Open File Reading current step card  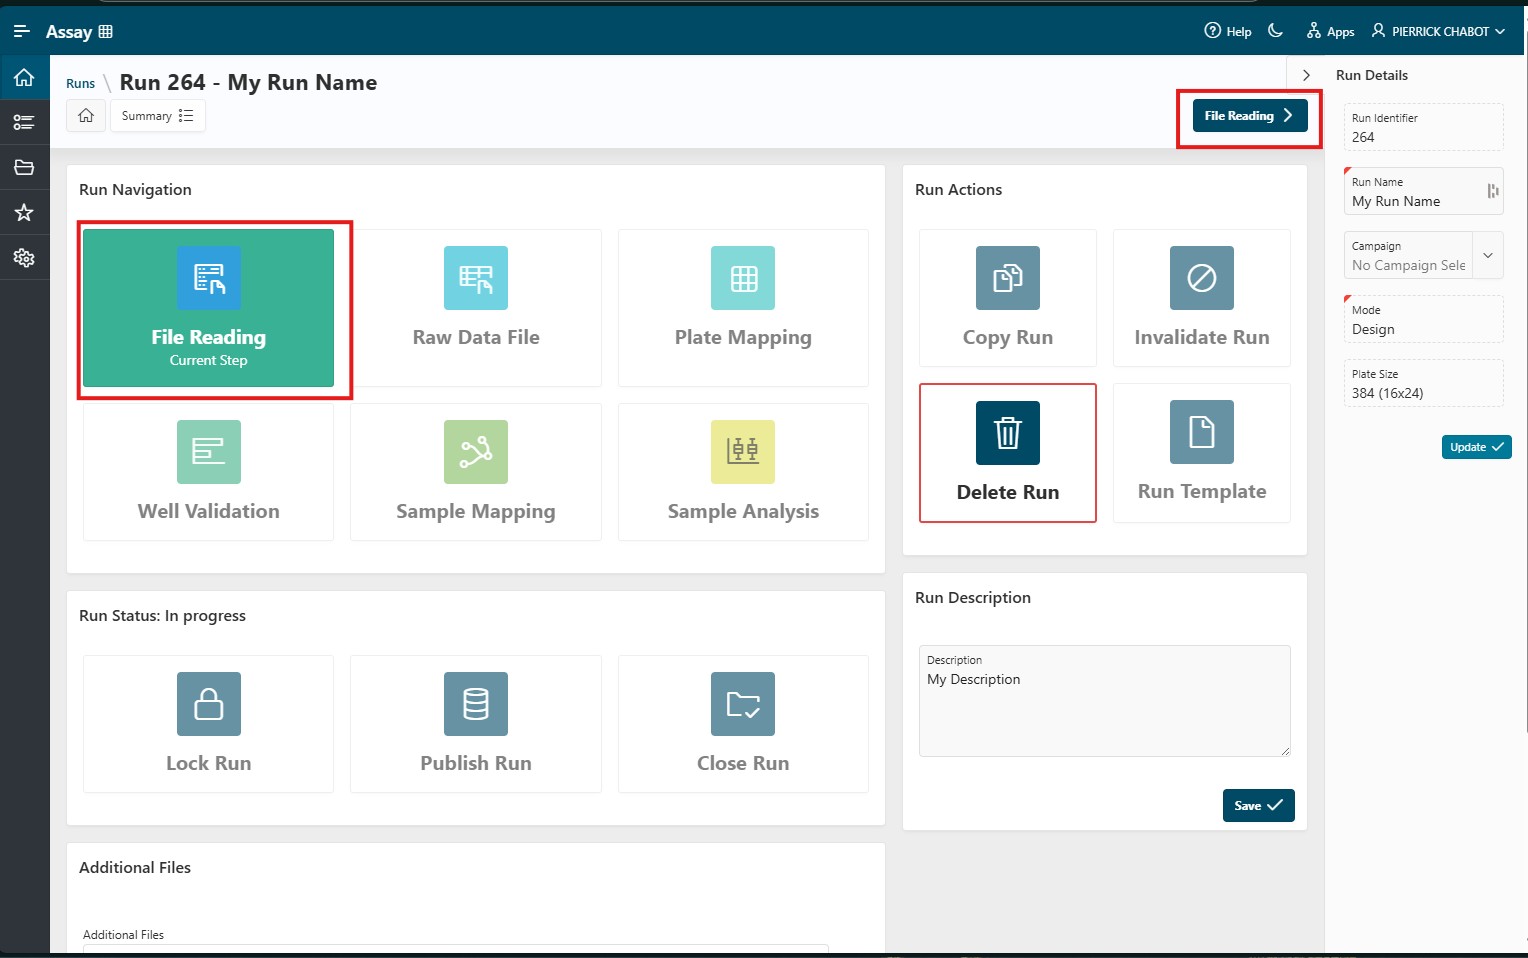(x=208, y=308)
